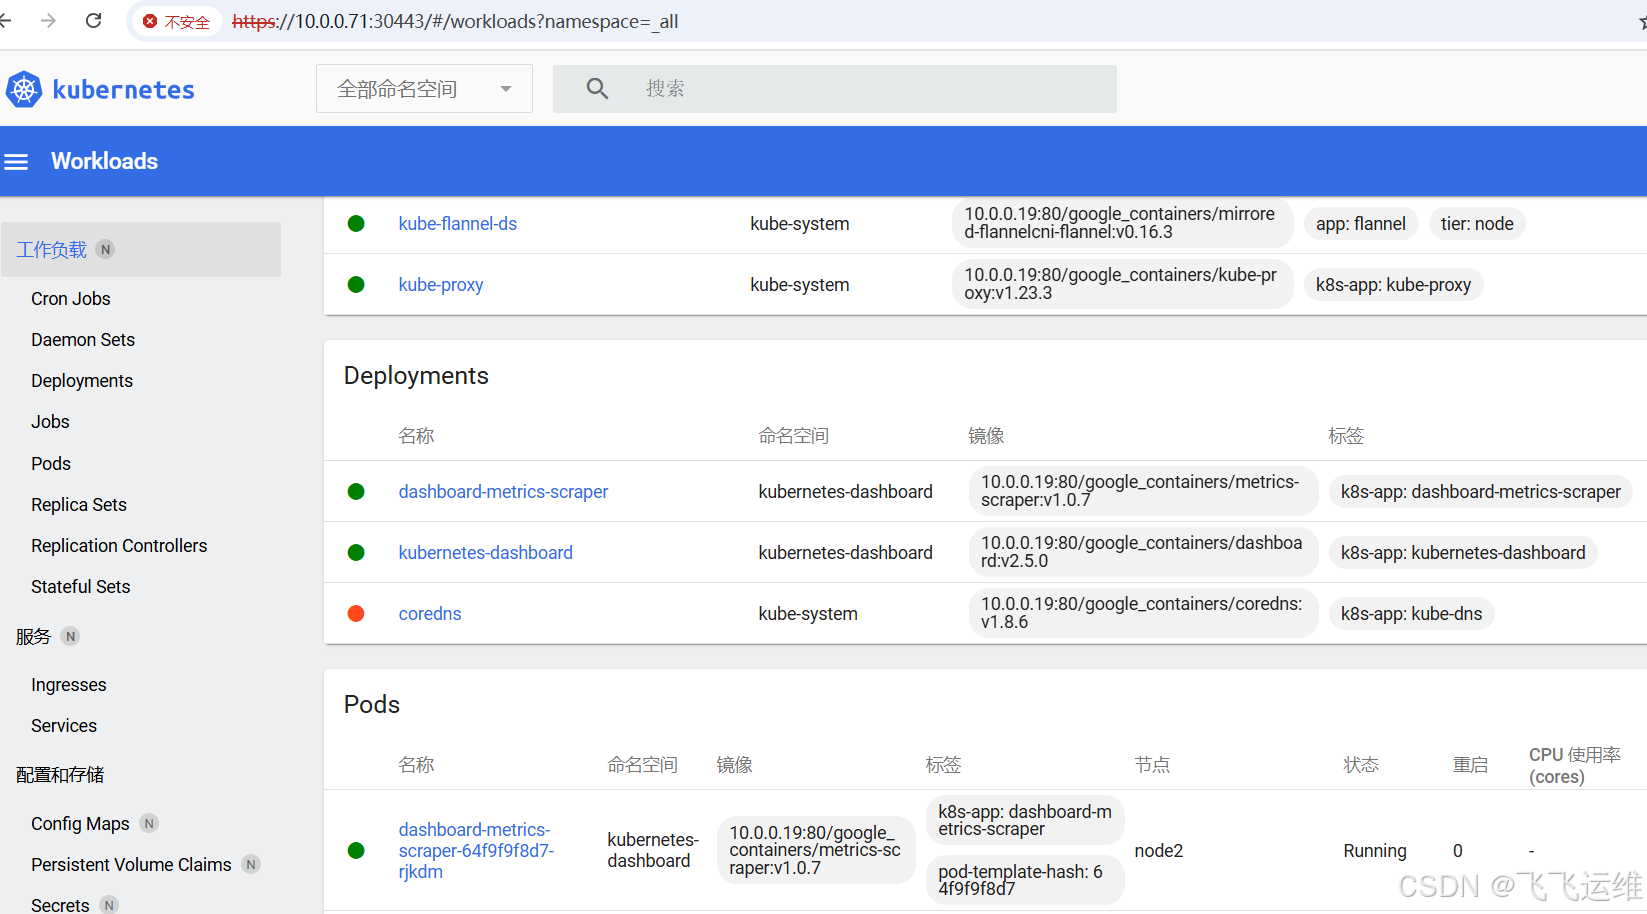Open Replication Controllers in the sidebar
The height and width of the screenshot is (914, 1647).
pyautogui.click(x=119, y=546)
